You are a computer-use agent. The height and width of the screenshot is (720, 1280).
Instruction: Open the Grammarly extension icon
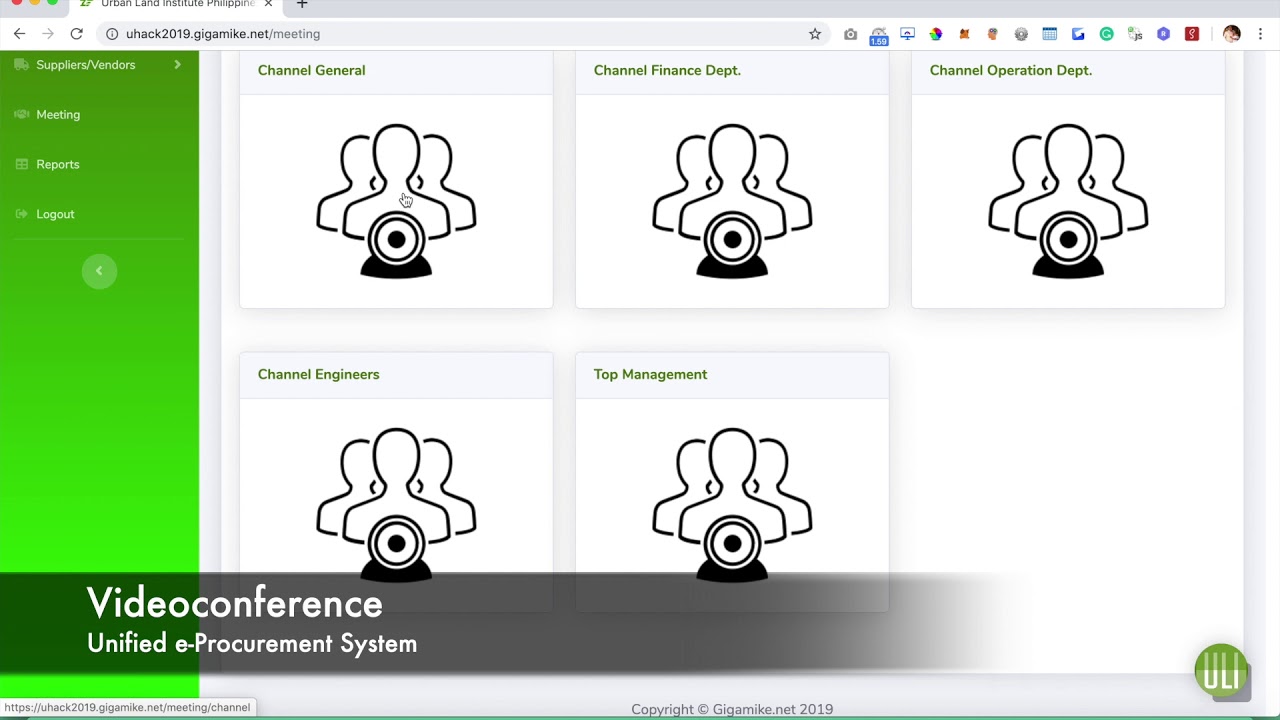point(1106,34)
